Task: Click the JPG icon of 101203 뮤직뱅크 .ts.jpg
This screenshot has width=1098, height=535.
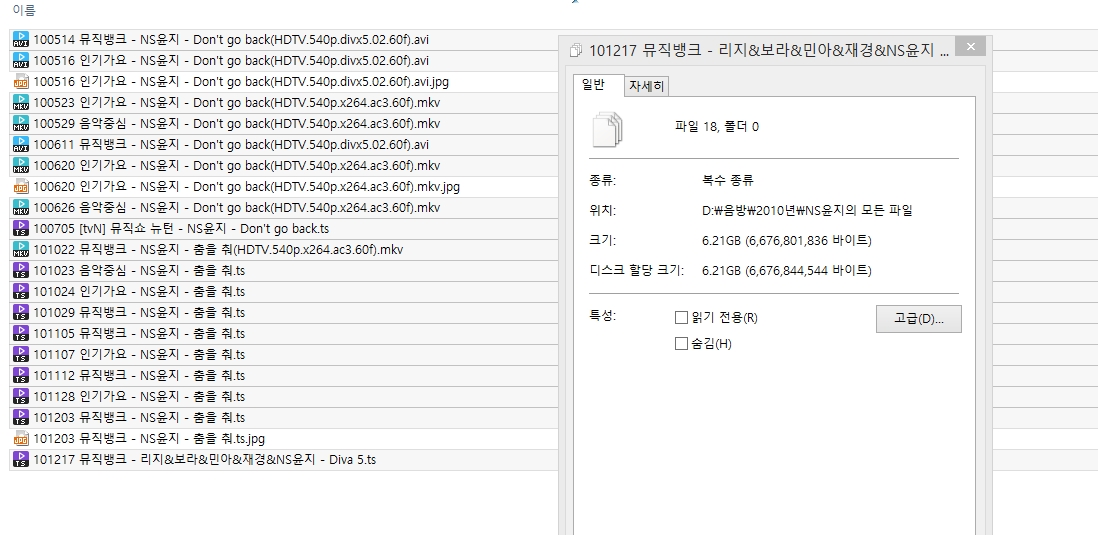Action: (21, 439)
